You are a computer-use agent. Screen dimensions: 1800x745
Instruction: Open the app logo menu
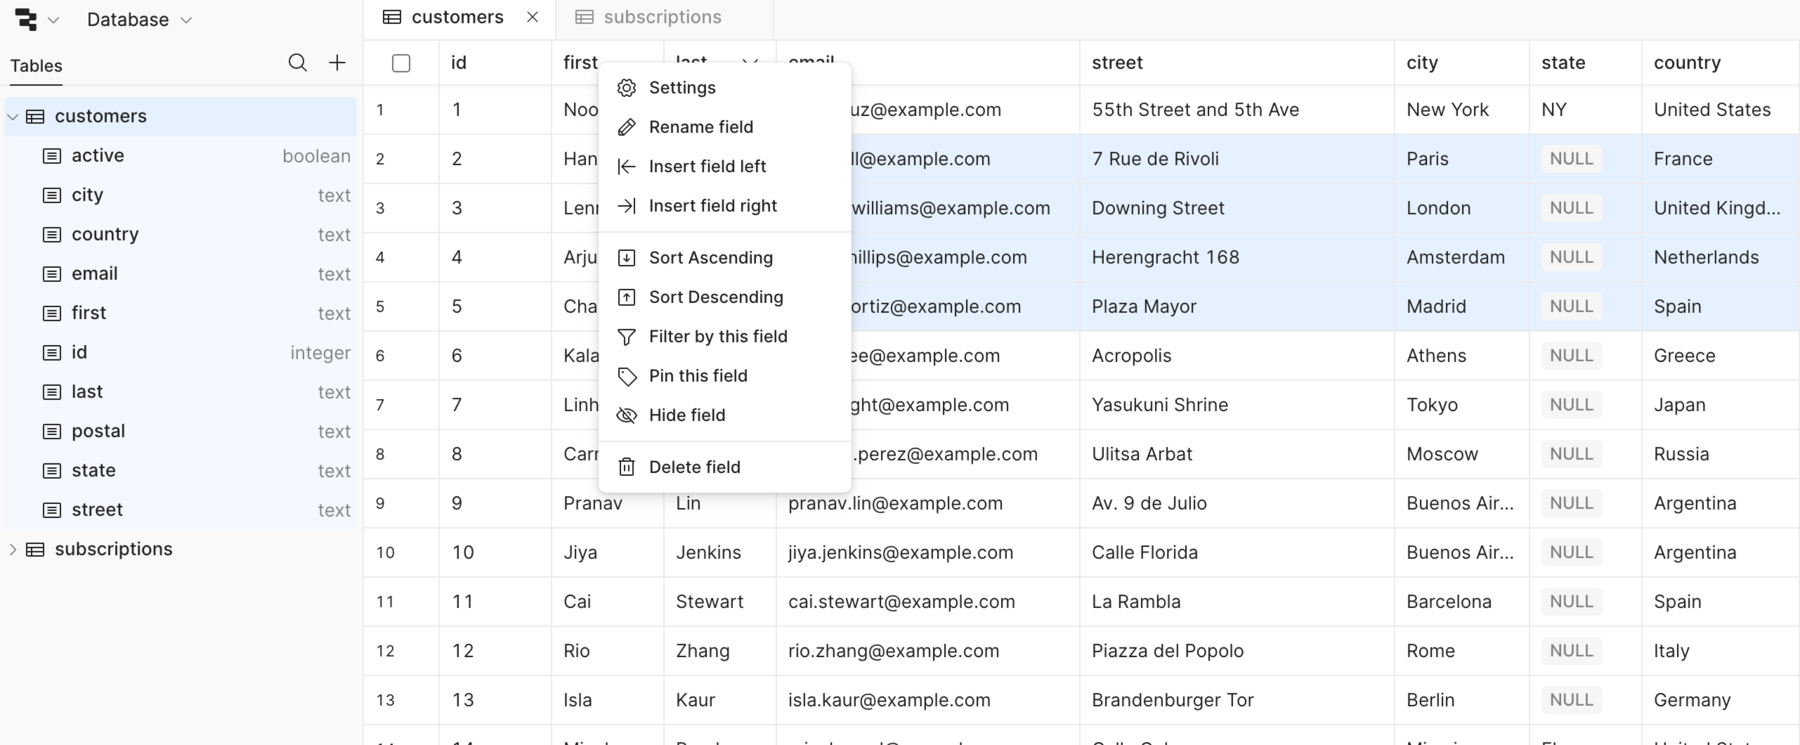(x=37, y=19)
